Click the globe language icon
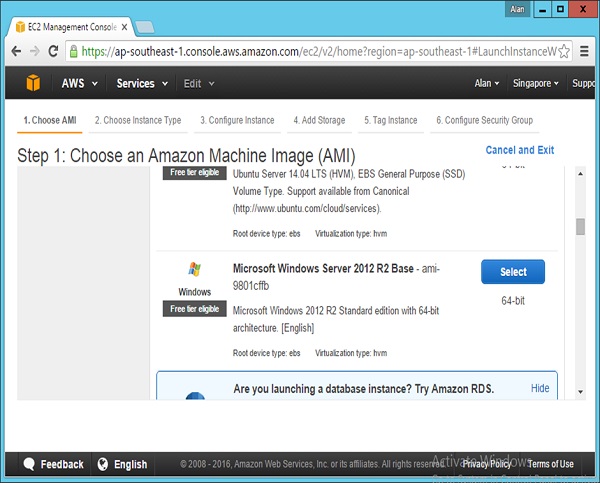The image size is (600, 483). [x=101, y=464]
